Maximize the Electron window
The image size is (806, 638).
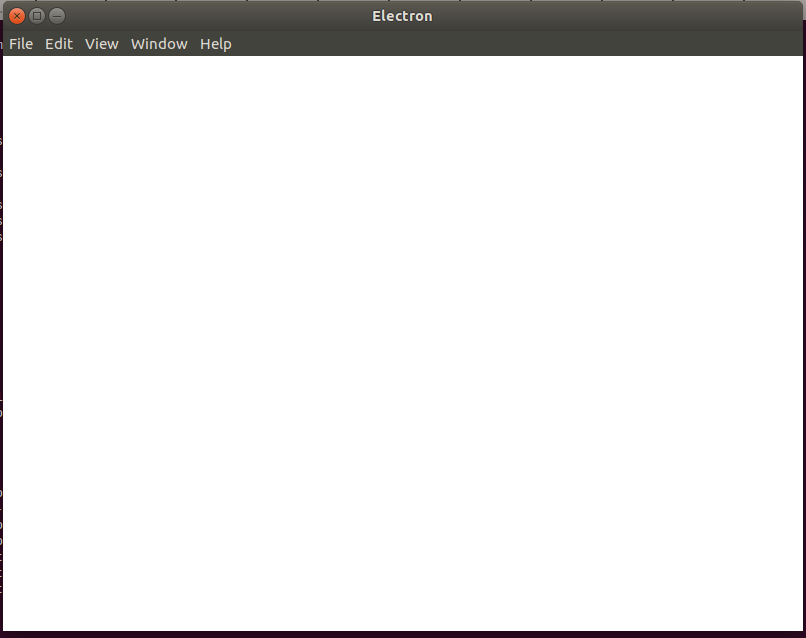pos(37,16)
